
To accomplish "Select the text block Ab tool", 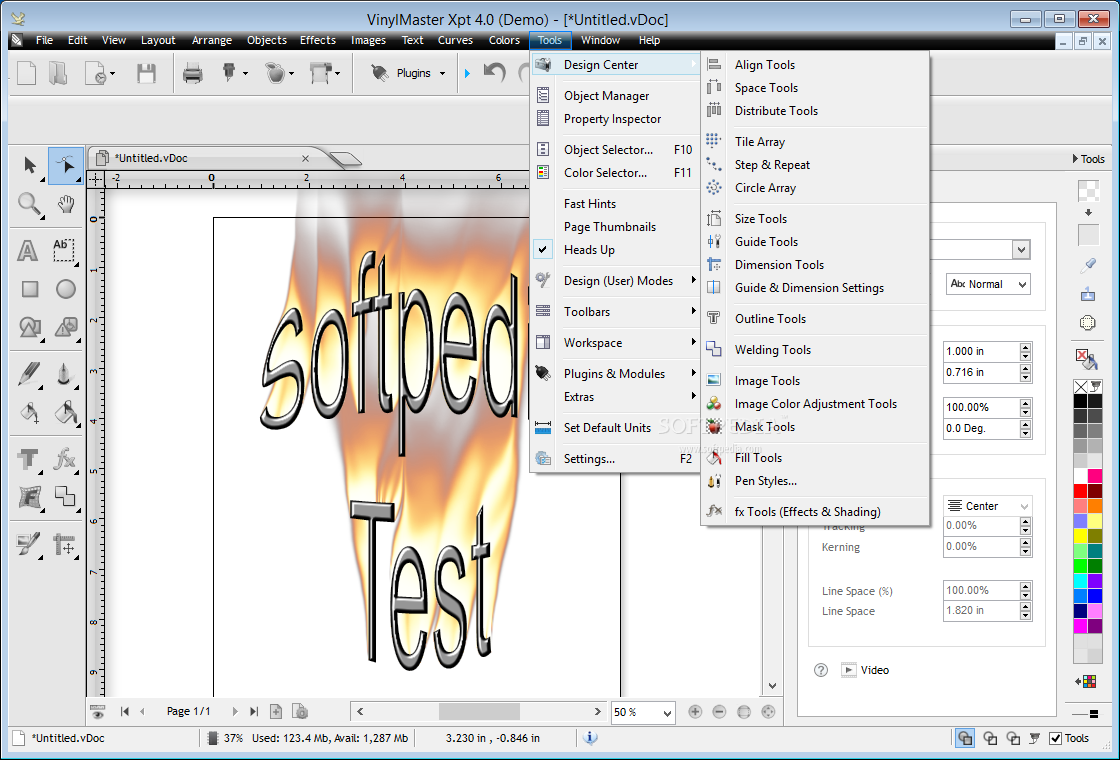I will 64,251.
